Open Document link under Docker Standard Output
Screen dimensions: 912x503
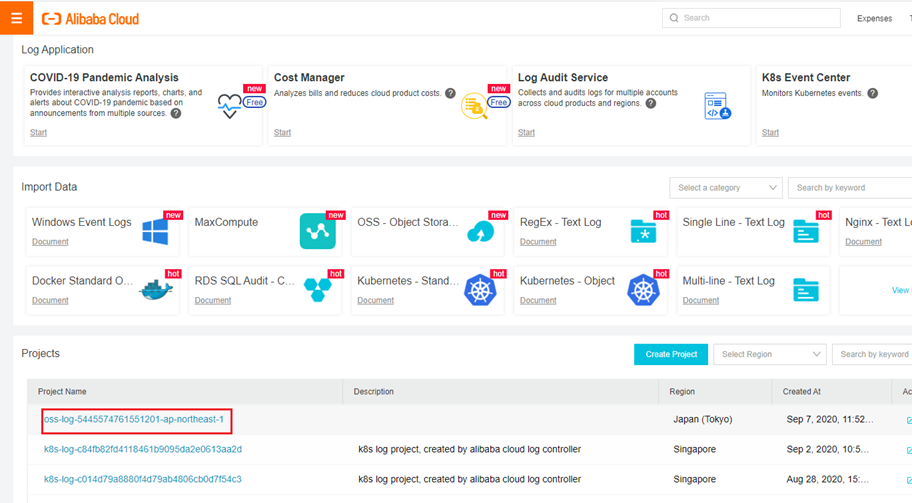[50, 301]
